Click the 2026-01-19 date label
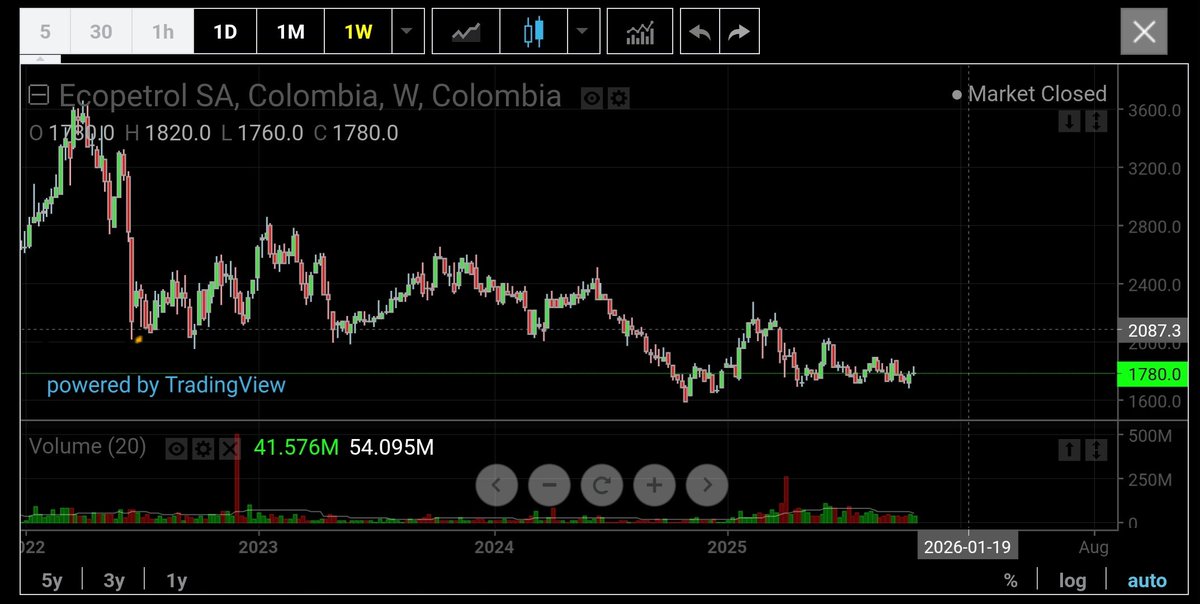 tap(968, 547)
